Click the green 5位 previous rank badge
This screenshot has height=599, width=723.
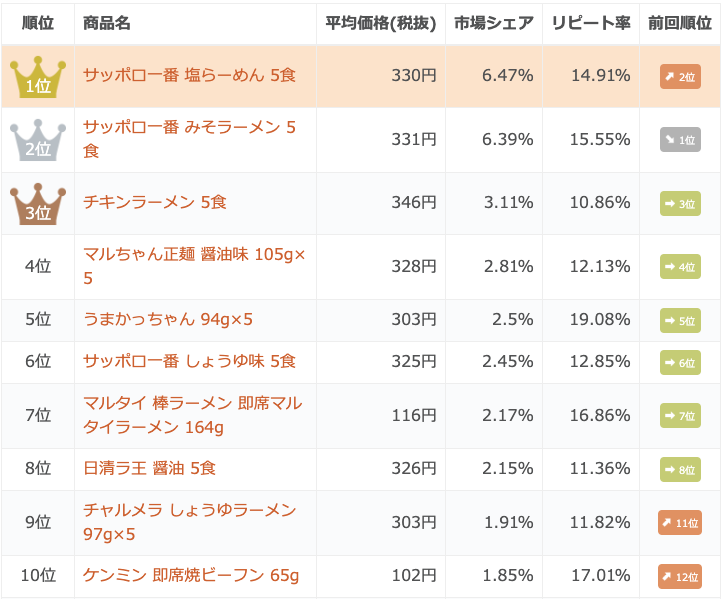tap(680, 320)
